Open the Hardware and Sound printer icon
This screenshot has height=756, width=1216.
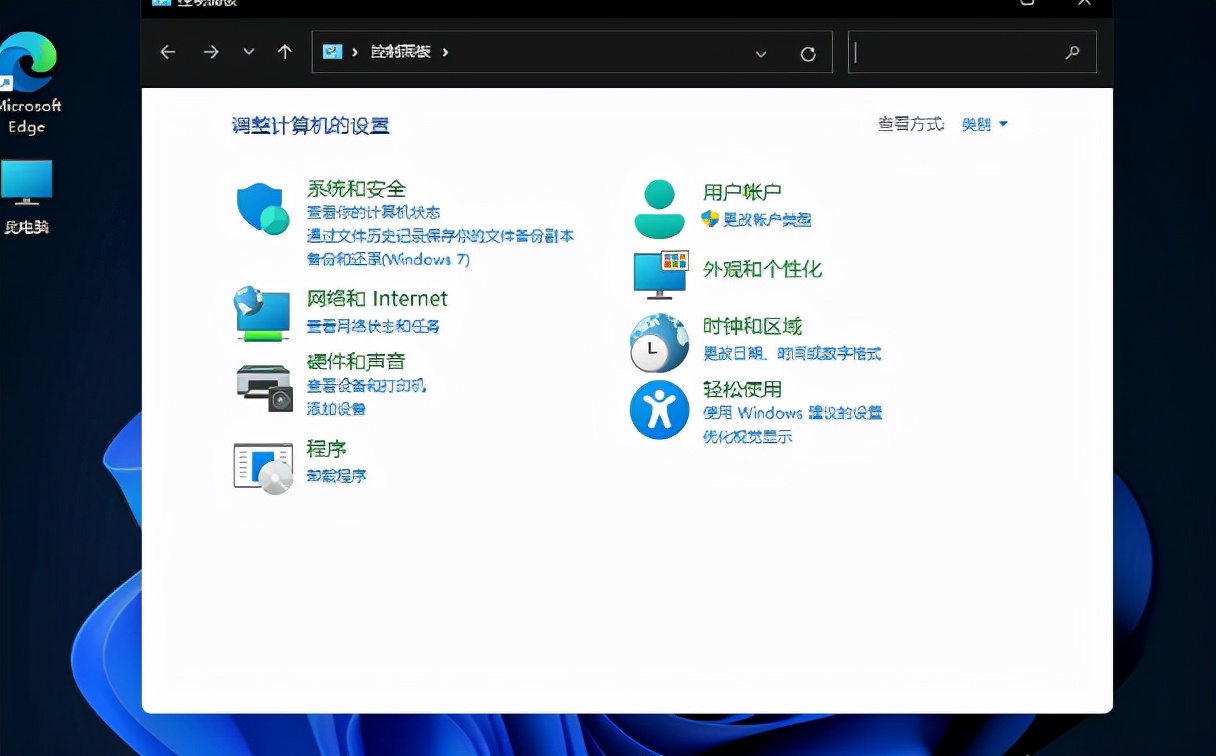click(264, 387)
